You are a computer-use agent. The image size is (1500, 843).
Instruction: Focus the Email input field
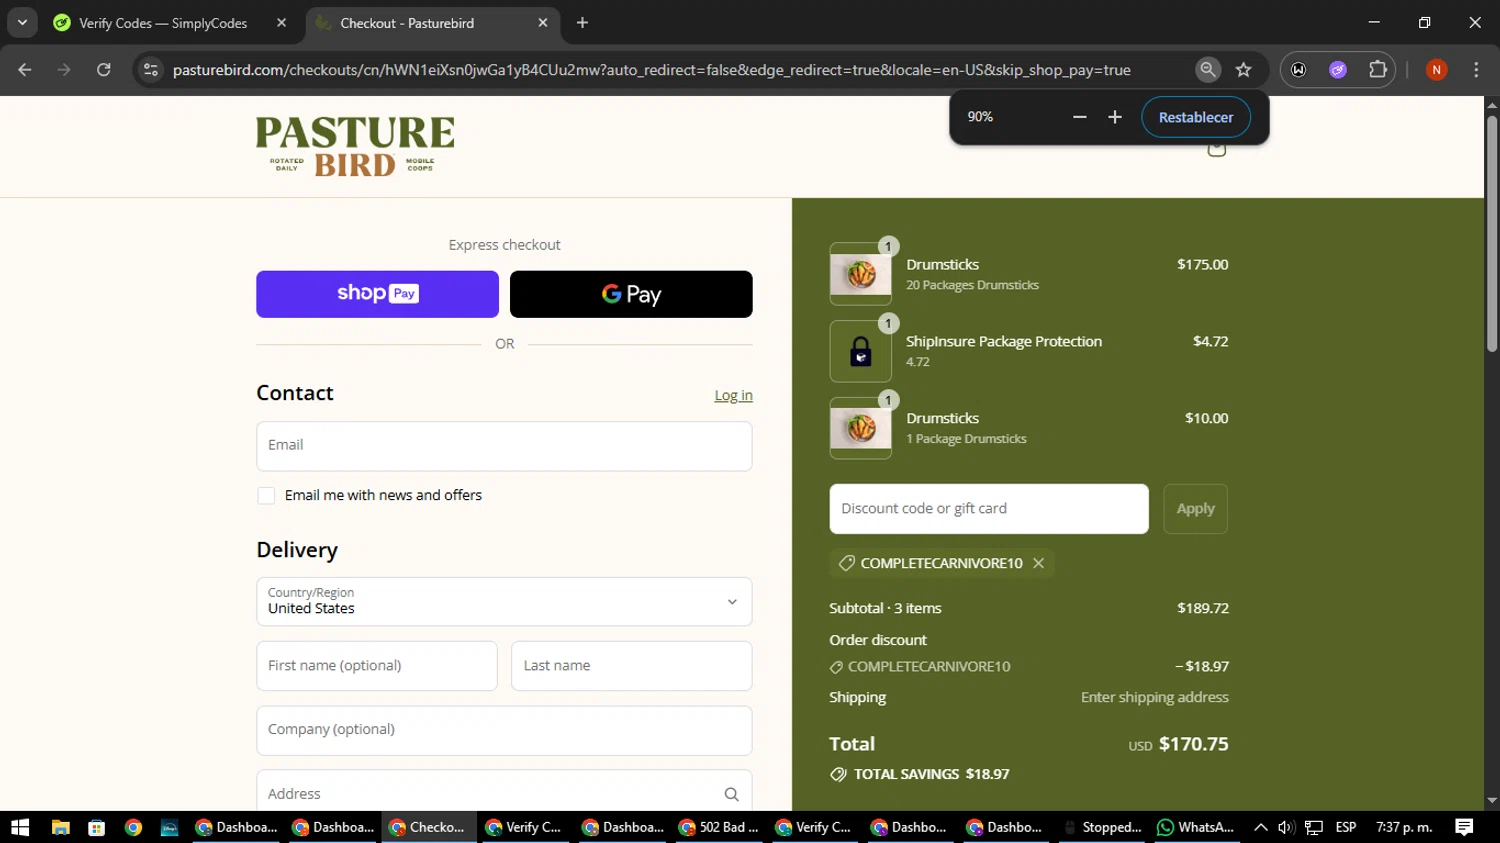[x=504, y=446]
